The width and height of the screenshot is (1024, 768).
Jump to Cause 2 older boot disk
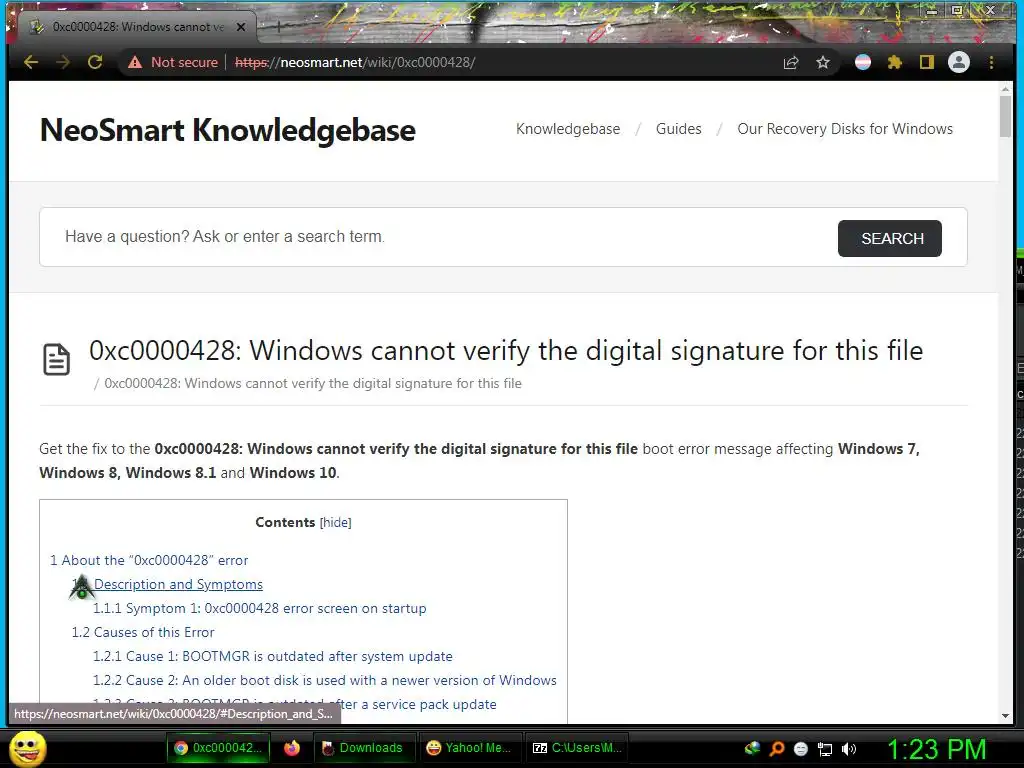tap(325, 680)
